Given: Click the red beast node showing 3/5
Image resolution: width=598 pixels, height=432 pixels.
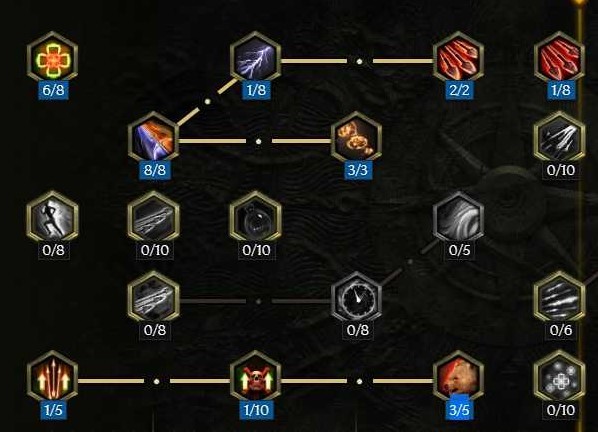Looking at the screenshot, I should [458, 380].
